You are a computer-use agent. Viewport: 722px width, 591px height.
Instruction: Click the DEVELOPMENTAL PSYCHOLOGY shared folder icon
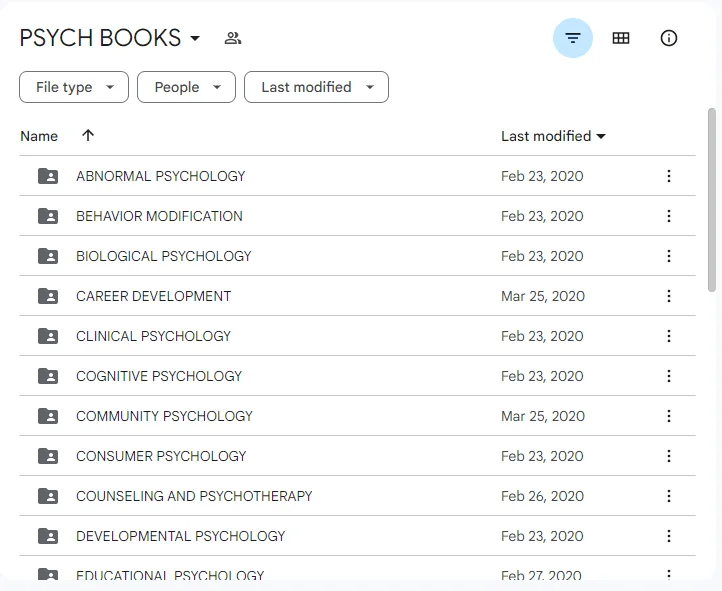tap(48, 536)
